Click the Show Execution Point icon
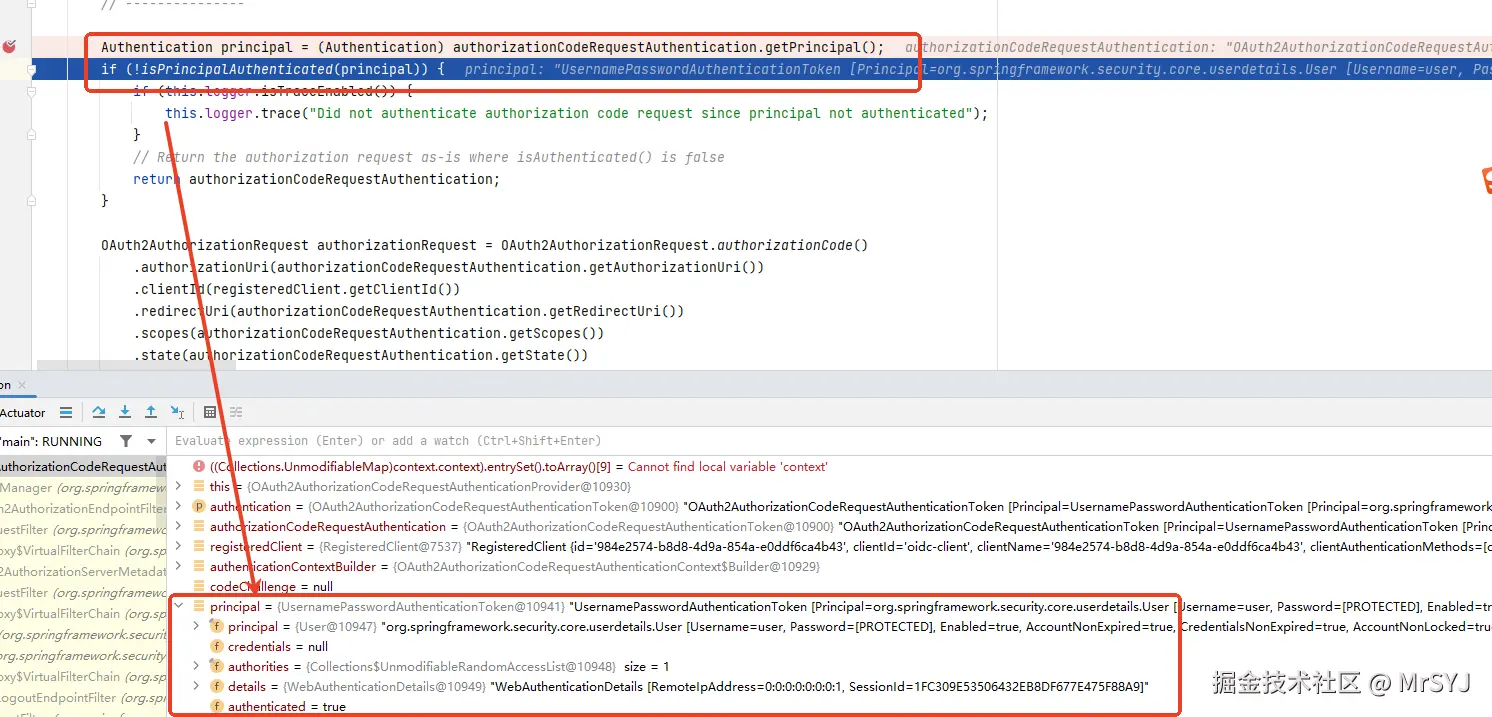 66,412
